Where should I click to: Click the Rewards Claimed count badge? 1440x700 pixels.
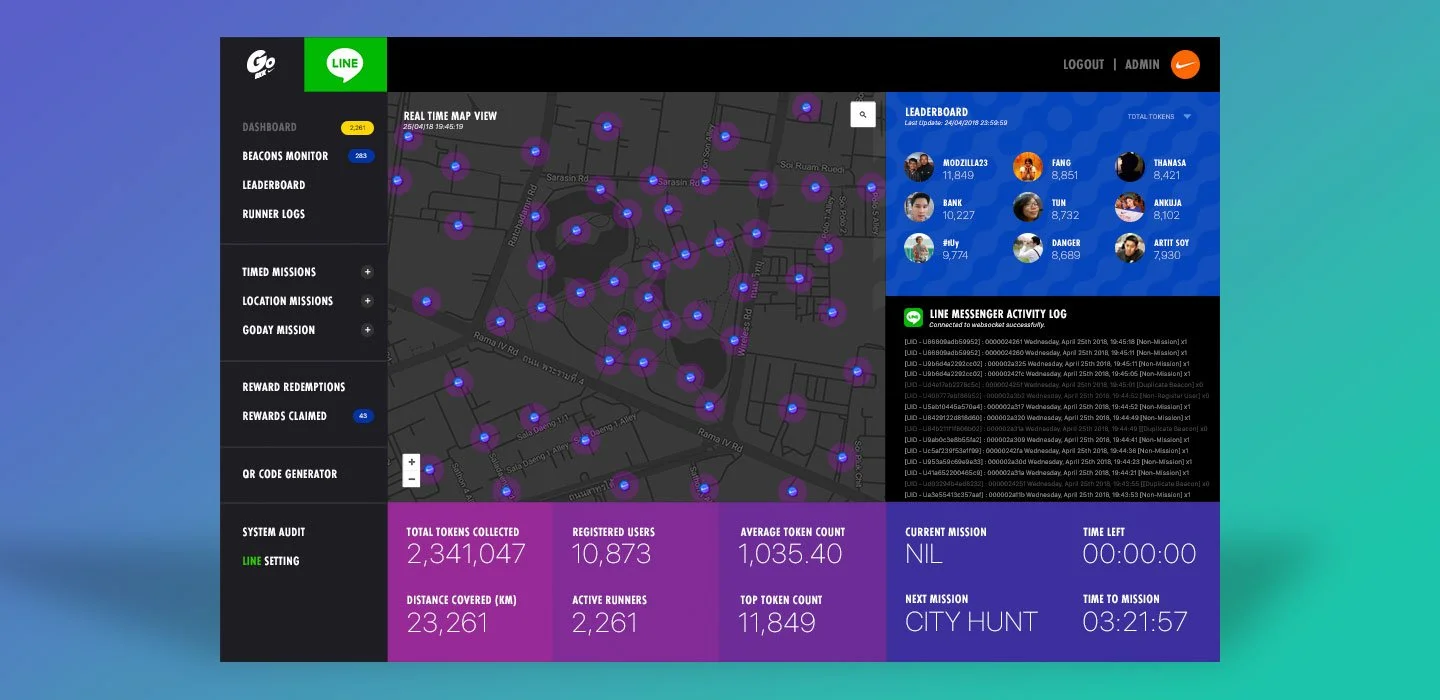pos(362,416)
